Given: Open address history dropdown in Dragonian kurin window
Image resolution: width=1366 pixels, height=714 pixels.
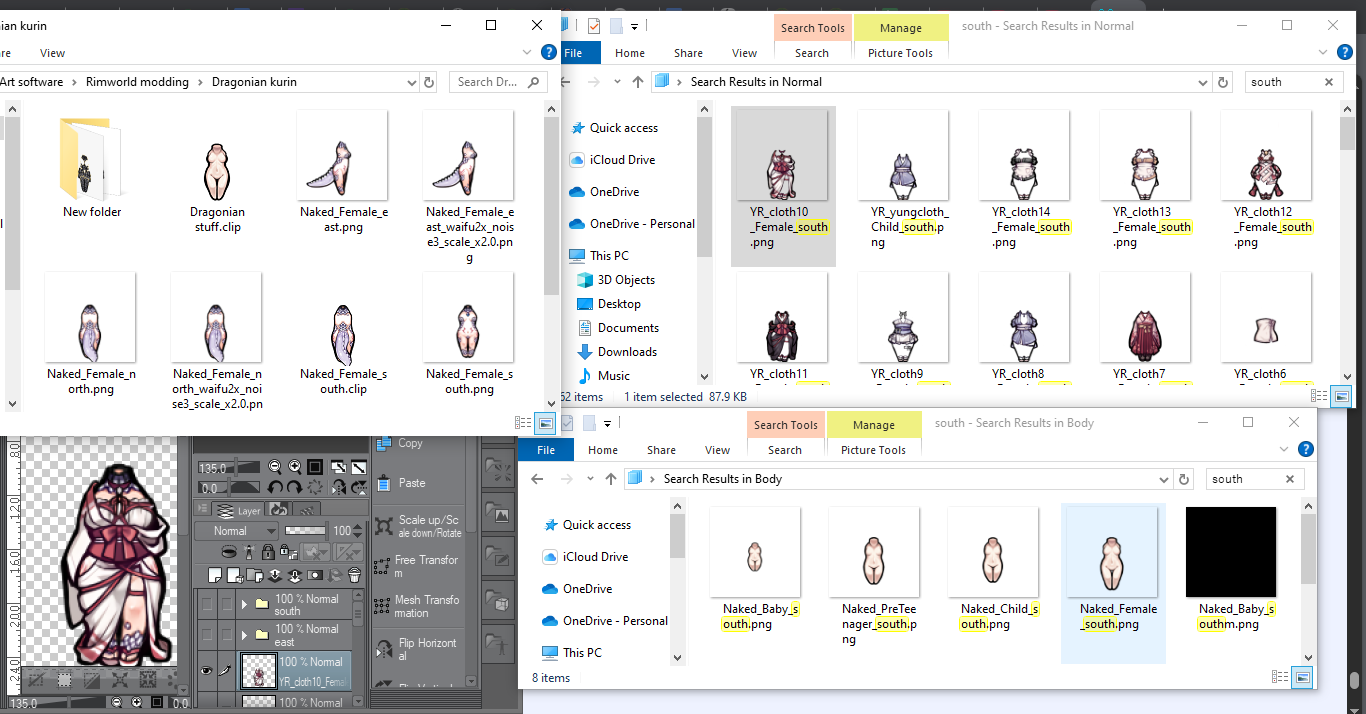Looking at the screenshot, I should click(413, 82).
